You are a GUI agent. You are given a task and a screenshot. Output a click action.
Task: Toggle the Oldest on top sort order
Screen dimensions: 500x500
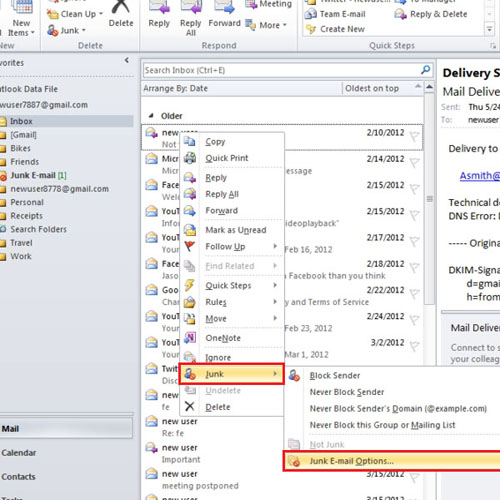coord(383,88)
